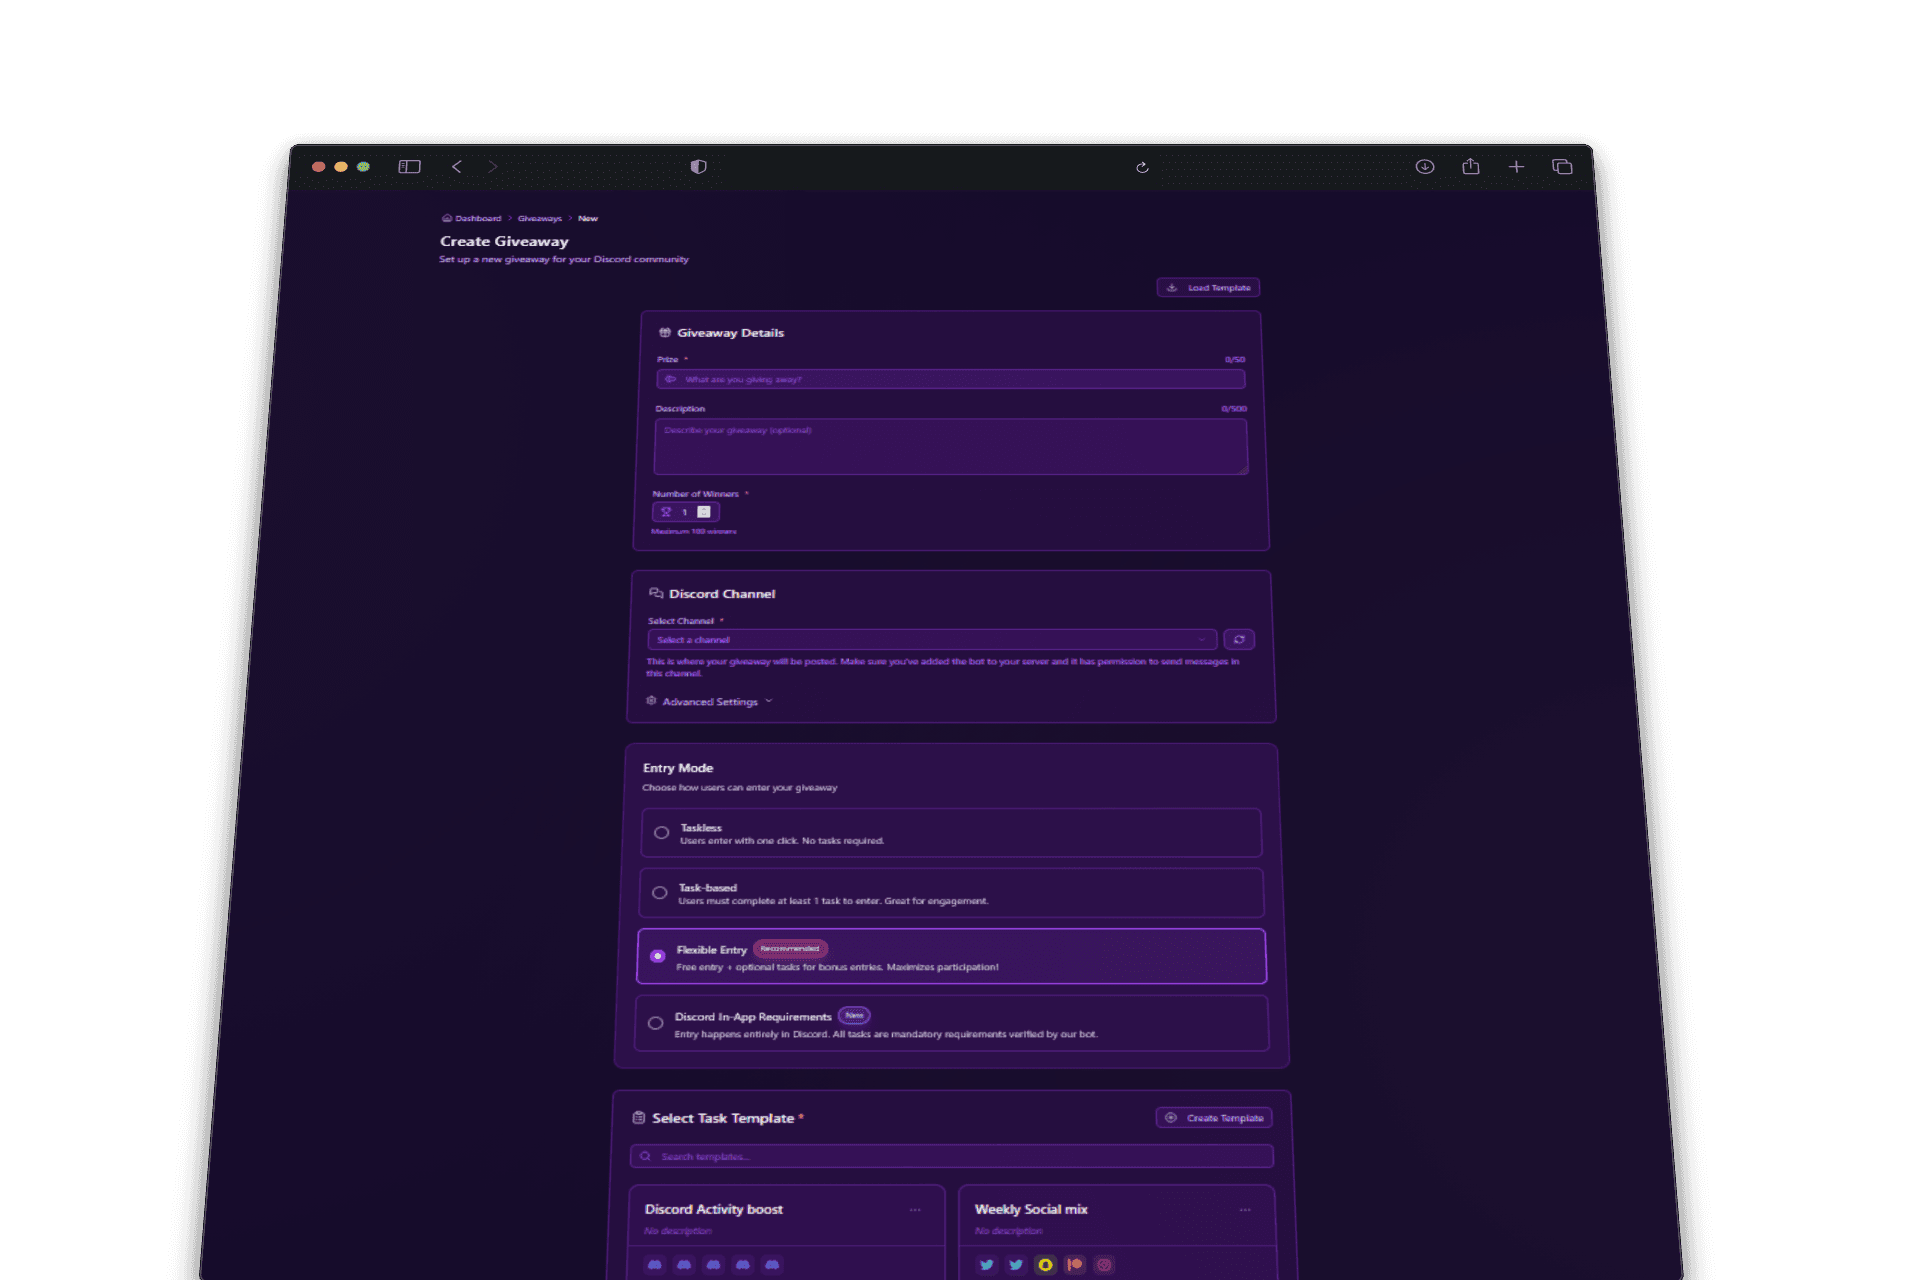Viewport: 1920px width, 1280px height.
Task: Open Discord Activity boost template options menu
Action: click(915, 1210)
